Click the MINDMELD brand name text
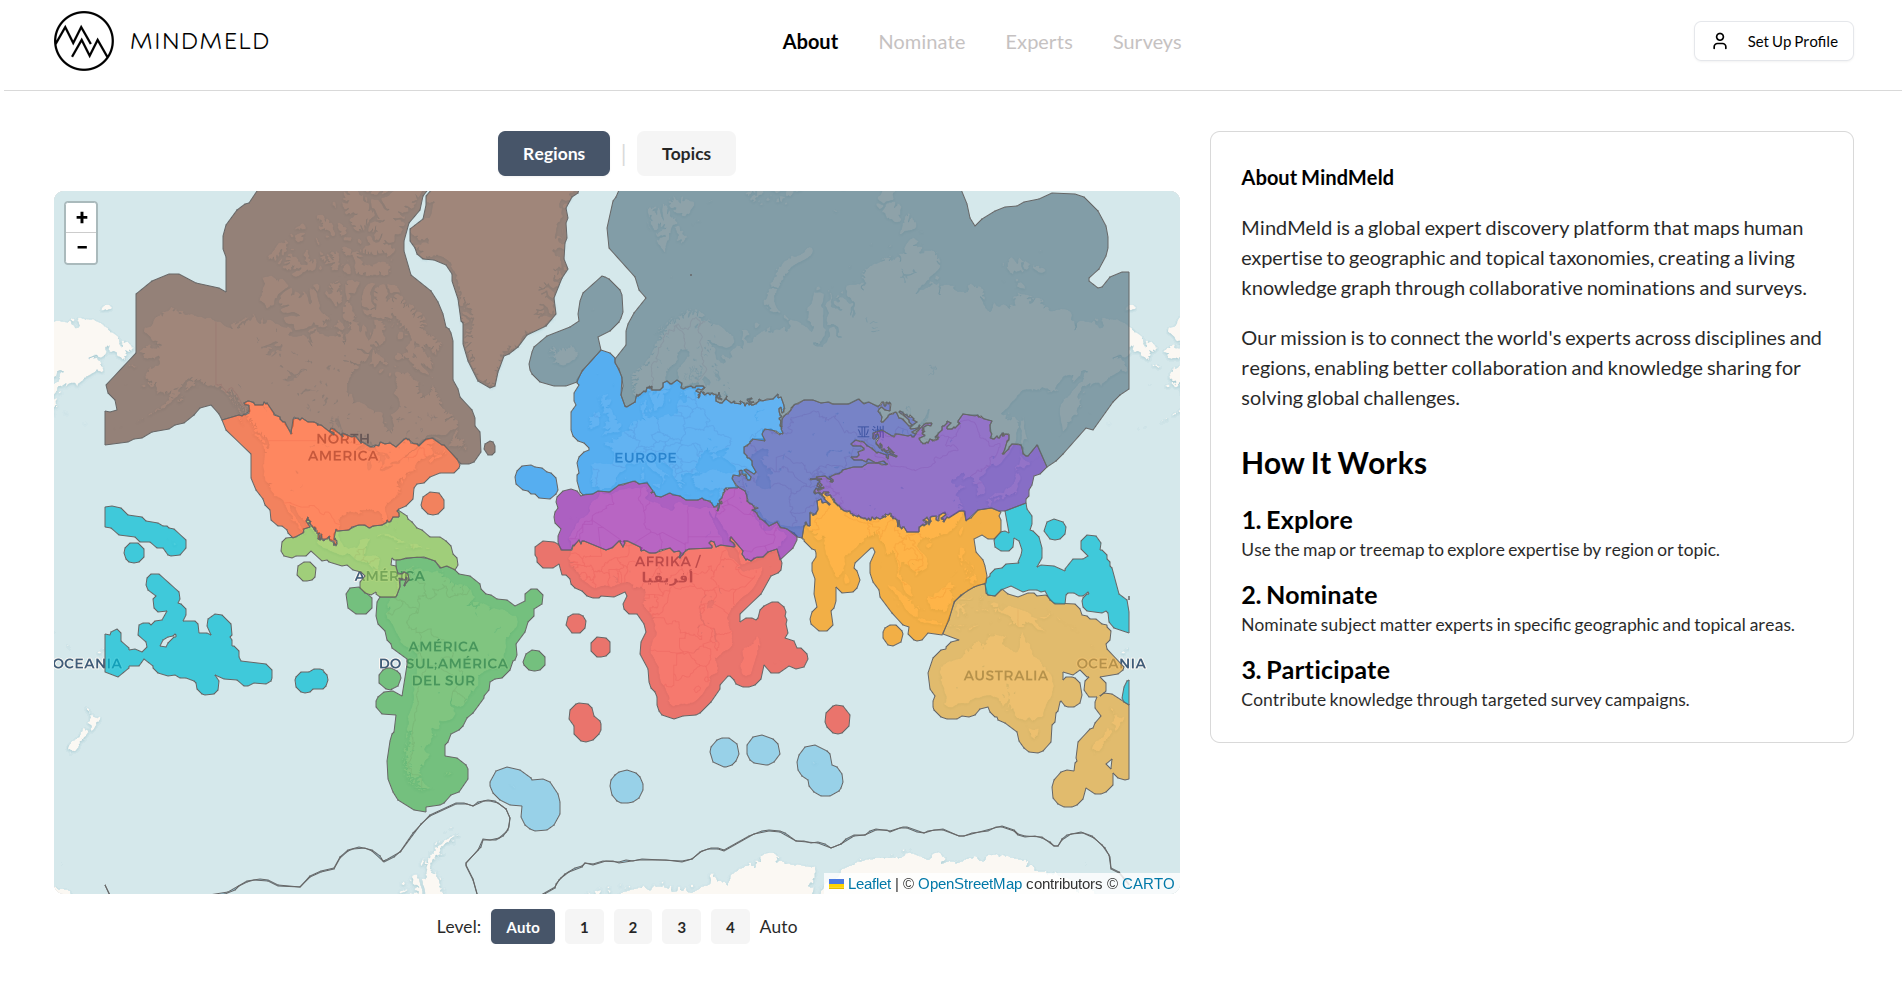The height and width of the screenshot is (983, 1902). tap(200, 41)
